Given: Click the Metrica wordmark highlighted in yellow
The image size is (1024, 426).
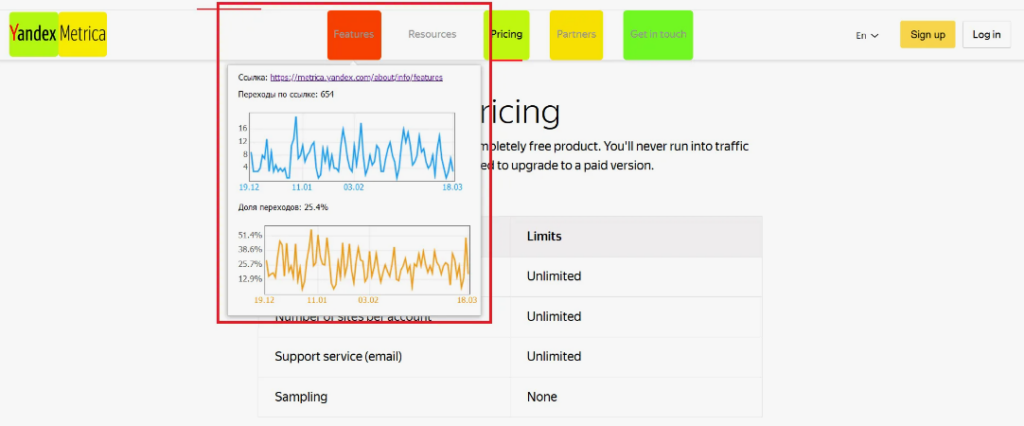Looking at the screenshot, I should 82,35.
